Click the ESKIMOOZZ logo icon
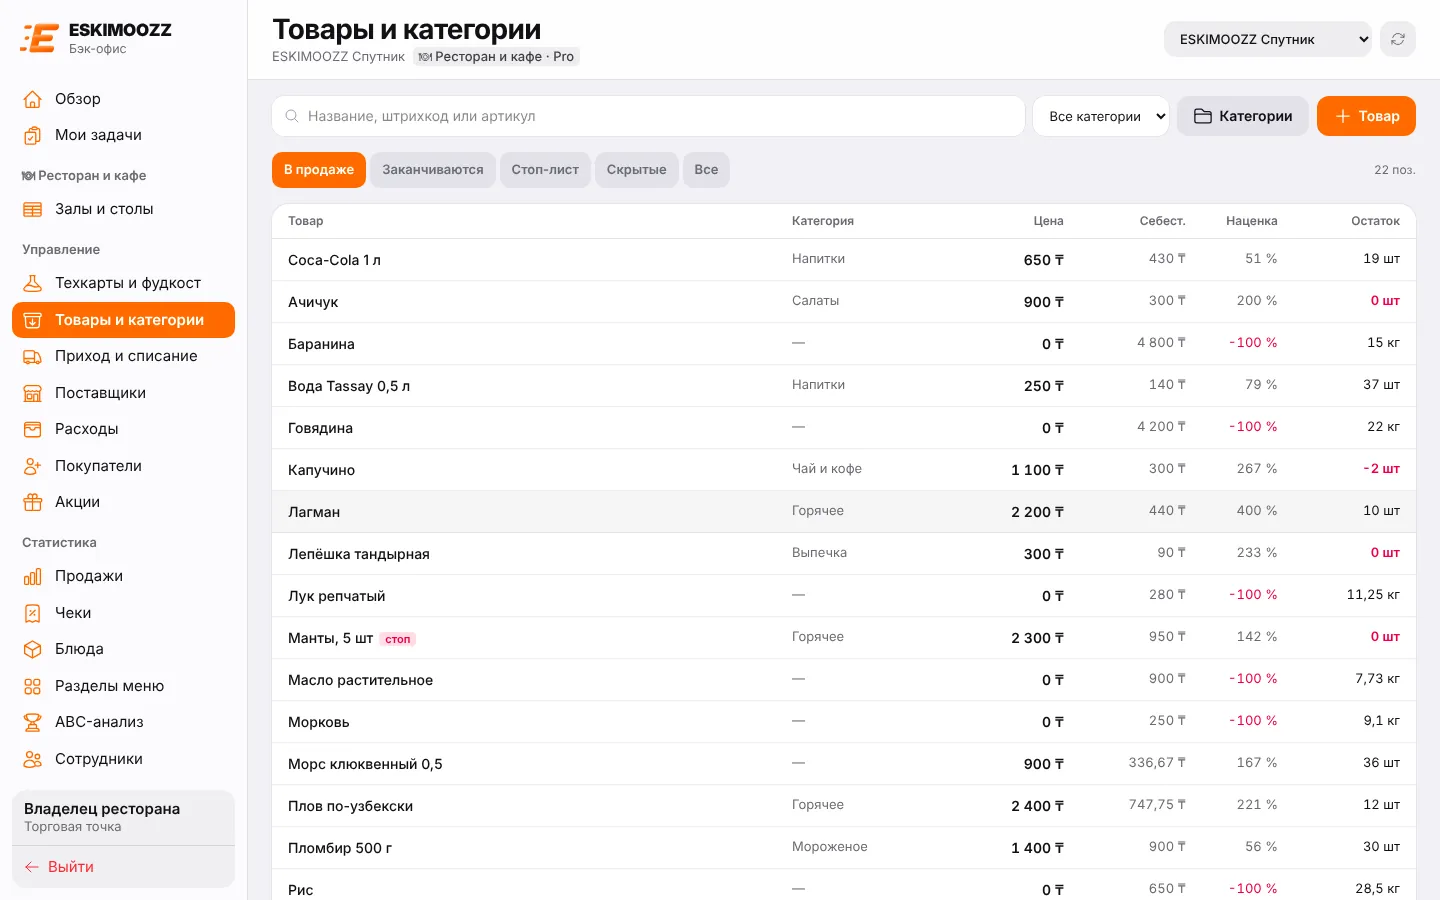The height and width of the screenshot is (900, 1440). click(x=39, y=38)
